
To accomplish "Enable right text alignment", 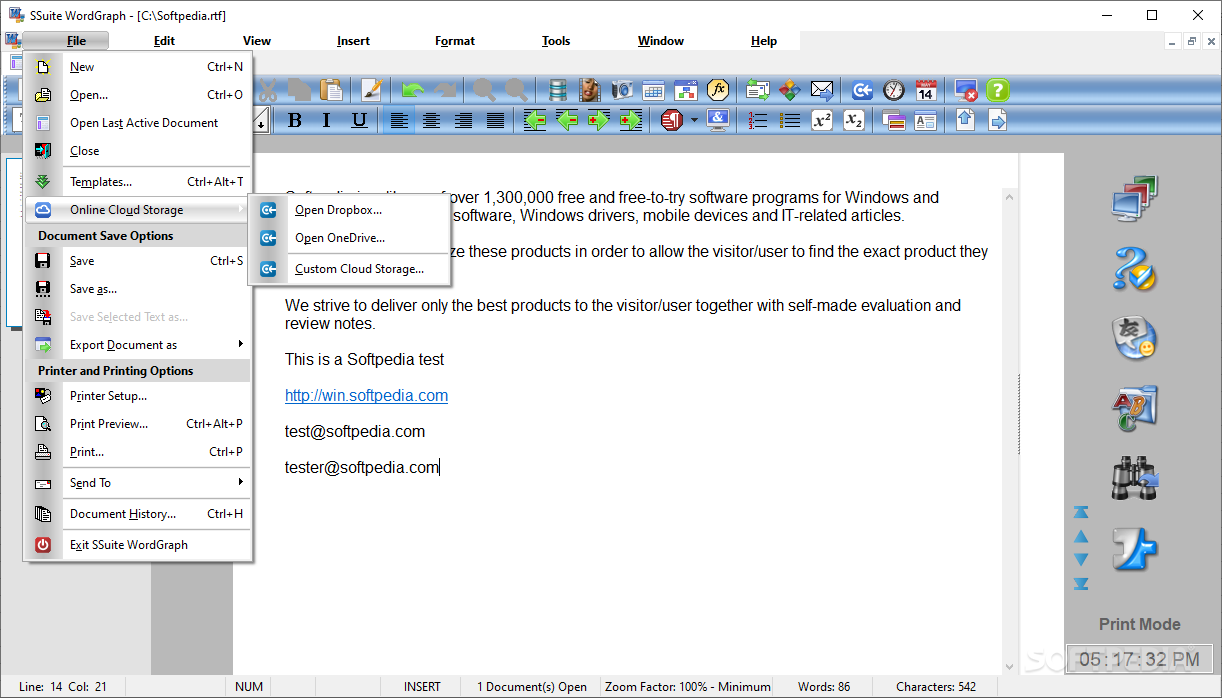I will 463,120.
